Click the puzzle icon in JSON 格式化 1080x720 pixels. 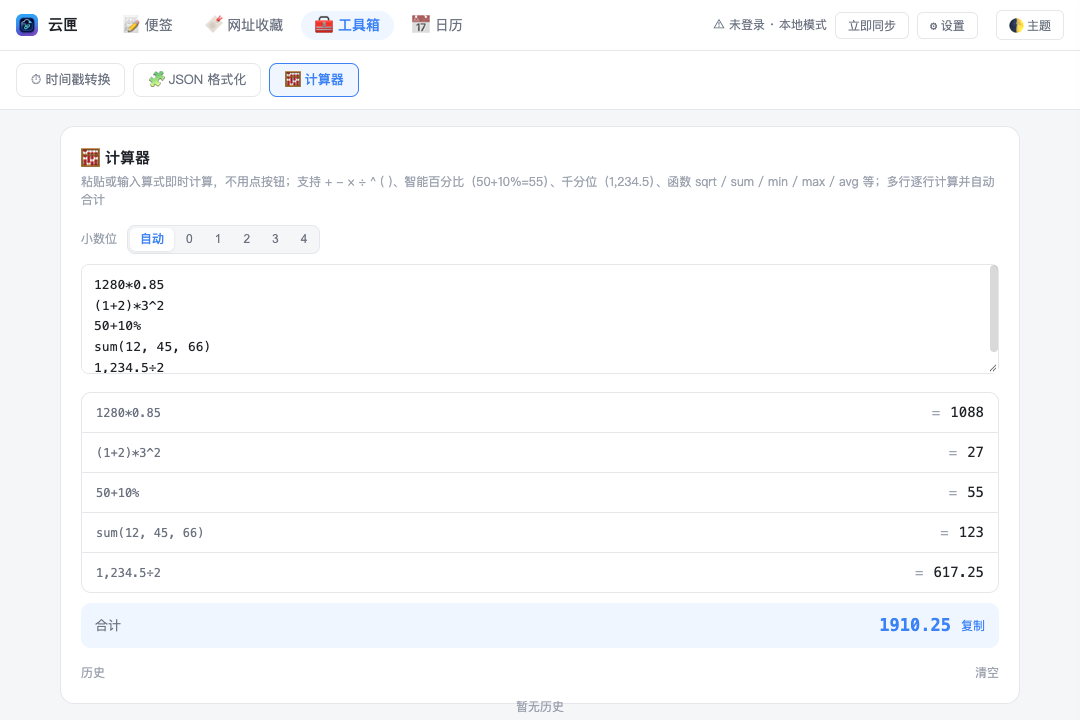[156, 80]
